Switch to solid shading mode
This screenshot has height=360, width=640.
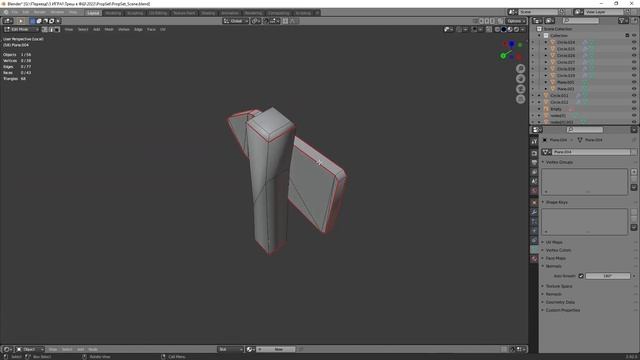click(504, 29)
